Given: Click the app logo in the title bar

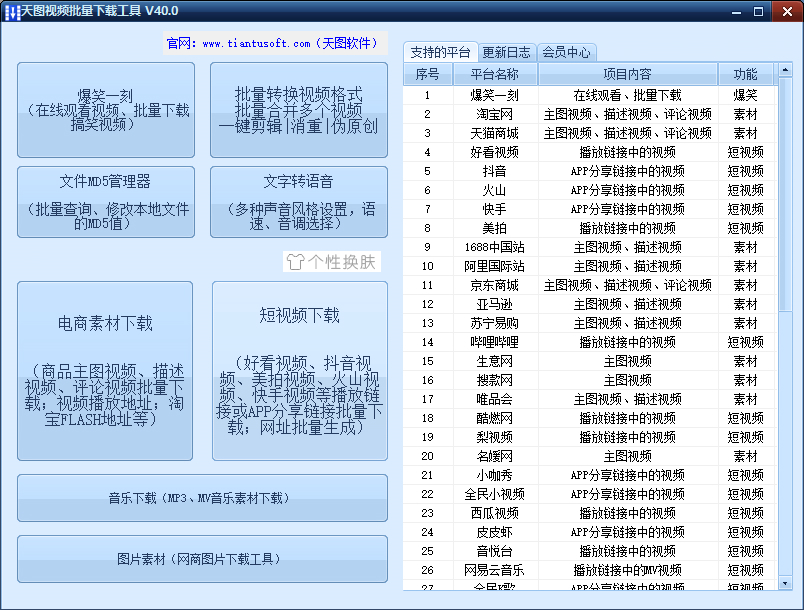Looking at the screenshot, I should [14, 10].
